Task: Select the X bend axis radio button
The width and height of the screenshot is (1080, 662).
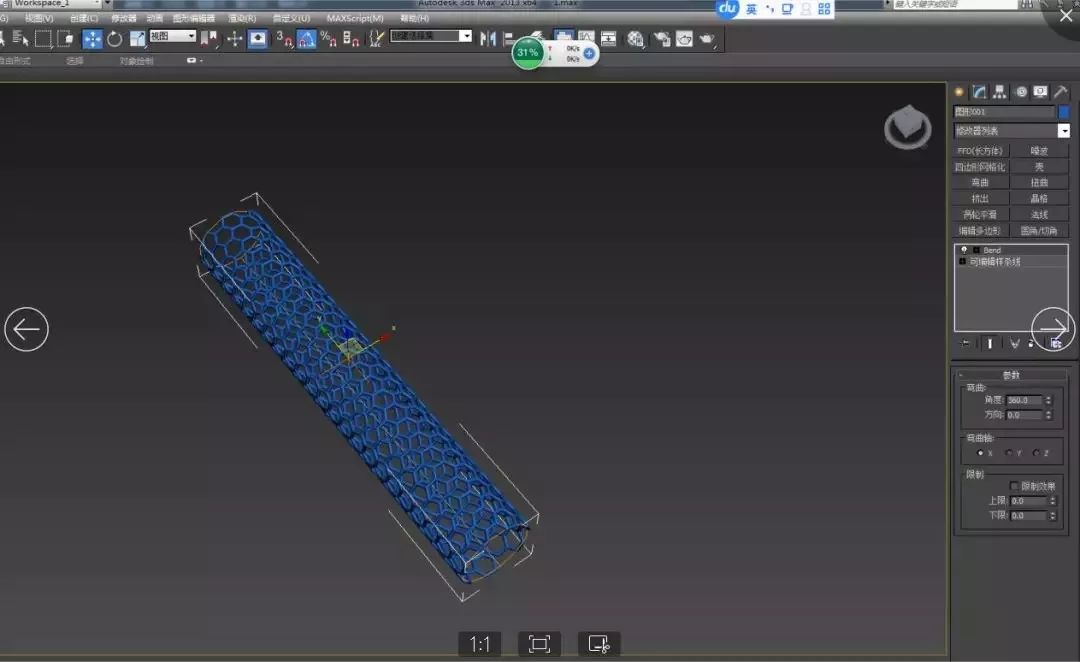Action: pyautogui.click(x=980, y=453)
